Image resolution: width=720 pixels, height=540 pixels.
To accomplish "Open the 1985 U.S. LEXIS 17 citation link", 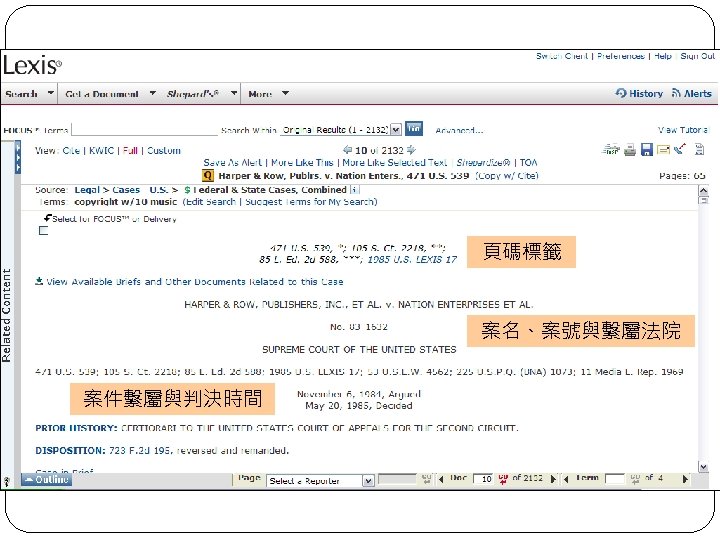I will click(x=412, y=259).
